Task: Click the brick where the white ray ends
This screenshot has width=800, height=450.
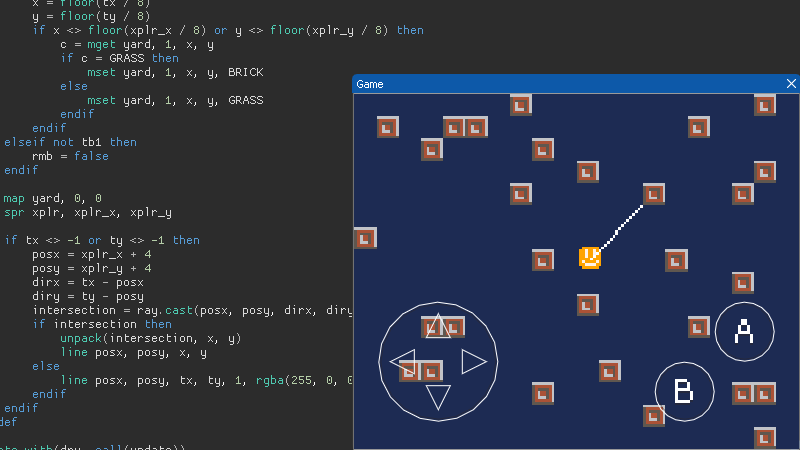Action: click(x=654, y=194)
